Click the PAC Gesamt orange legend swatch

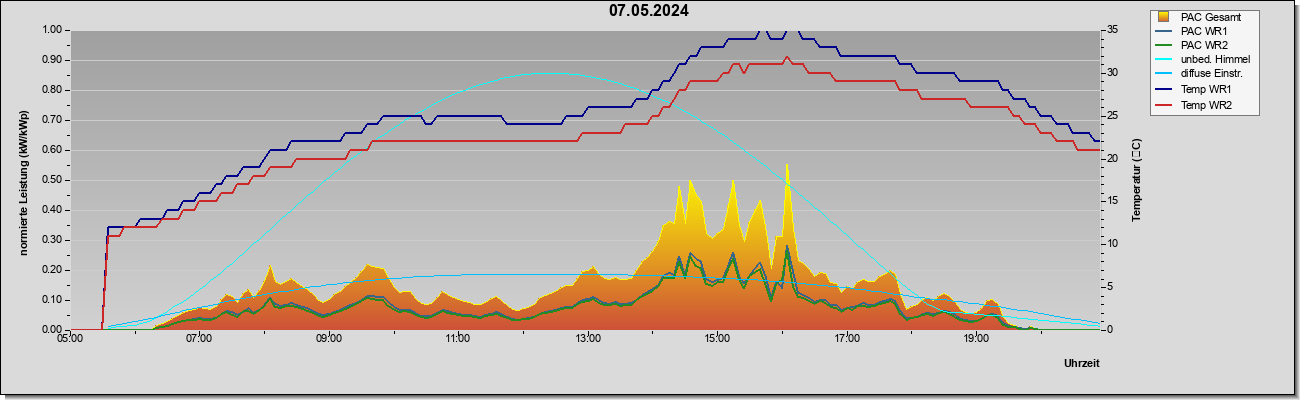point(1163,17)
